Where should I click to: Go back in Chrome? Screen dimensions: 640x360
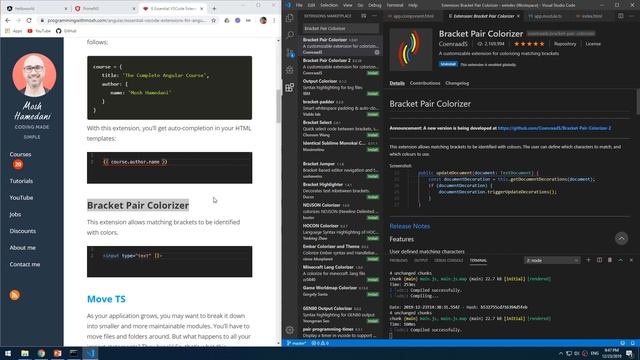click(x=8, y=20)
